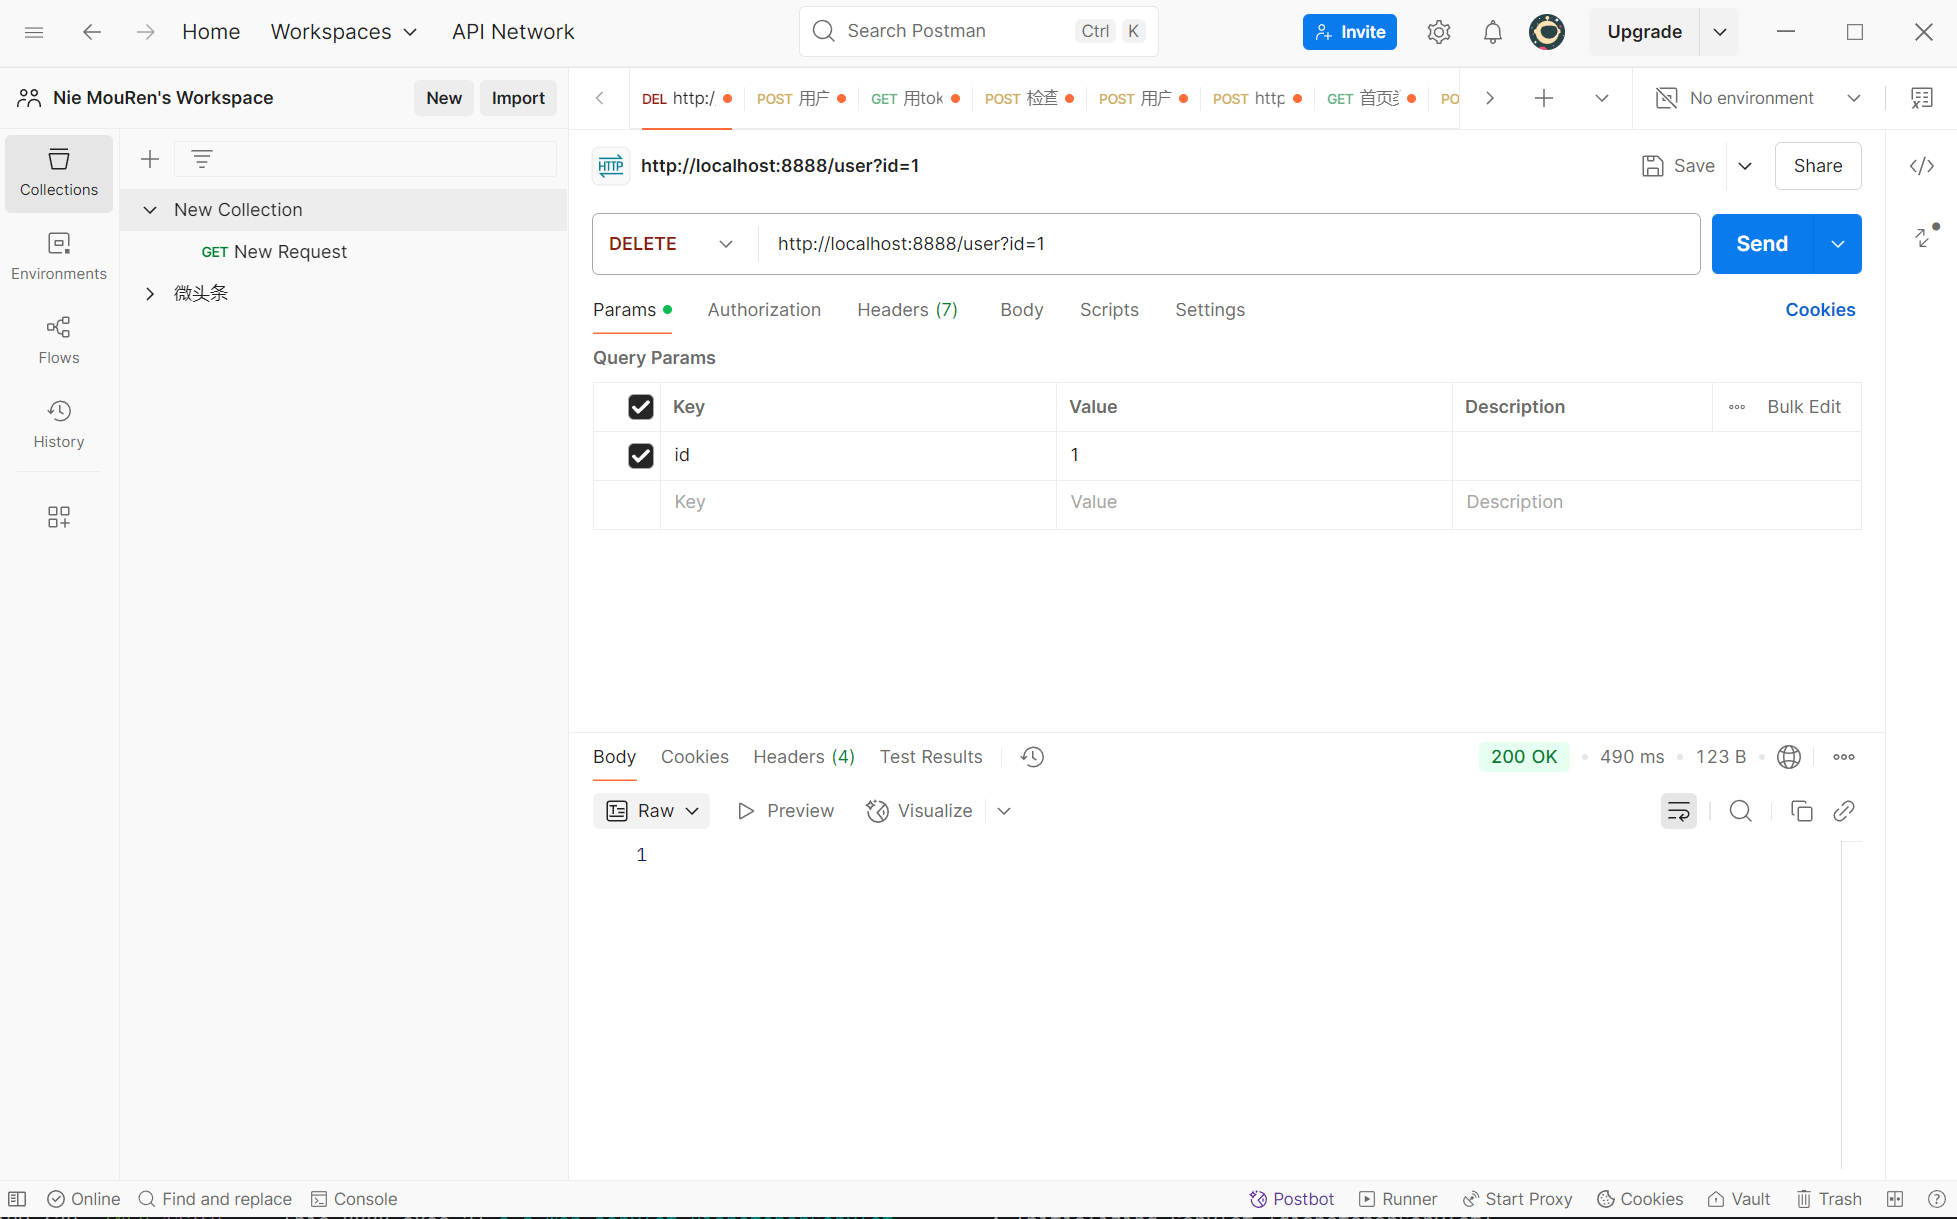Switch to the Authorization tab
Image resolution: width=1957 pixels, height=1219 pixels.
click(764, 310)
